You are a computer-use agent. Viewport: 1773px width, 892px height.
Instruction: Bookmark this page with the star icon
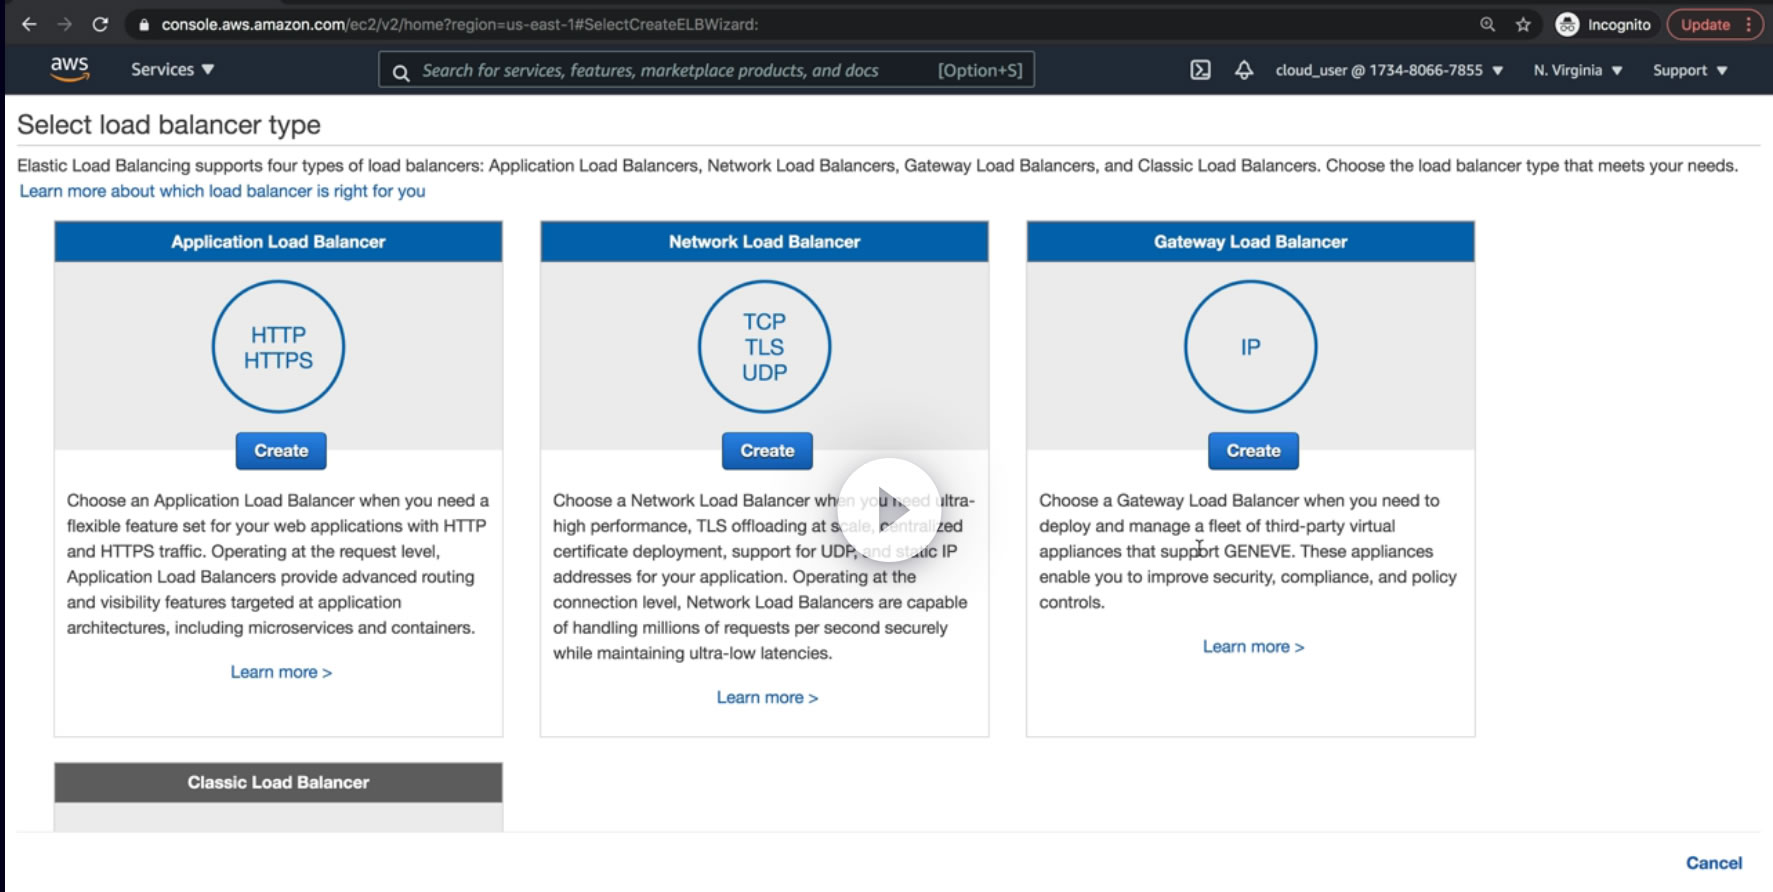(1523, 24)
